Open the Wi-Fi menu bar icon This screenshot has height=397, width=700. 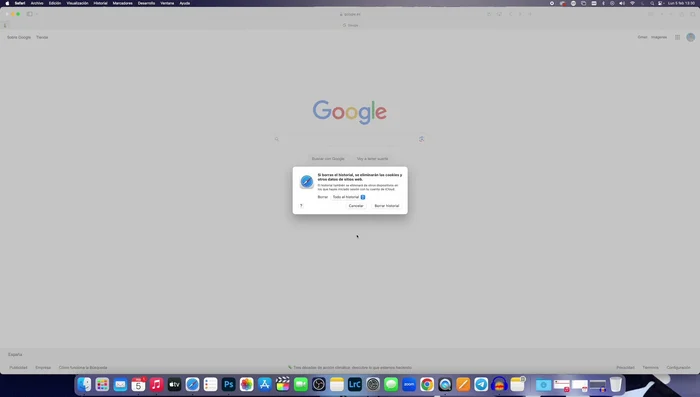pos(632,3)
